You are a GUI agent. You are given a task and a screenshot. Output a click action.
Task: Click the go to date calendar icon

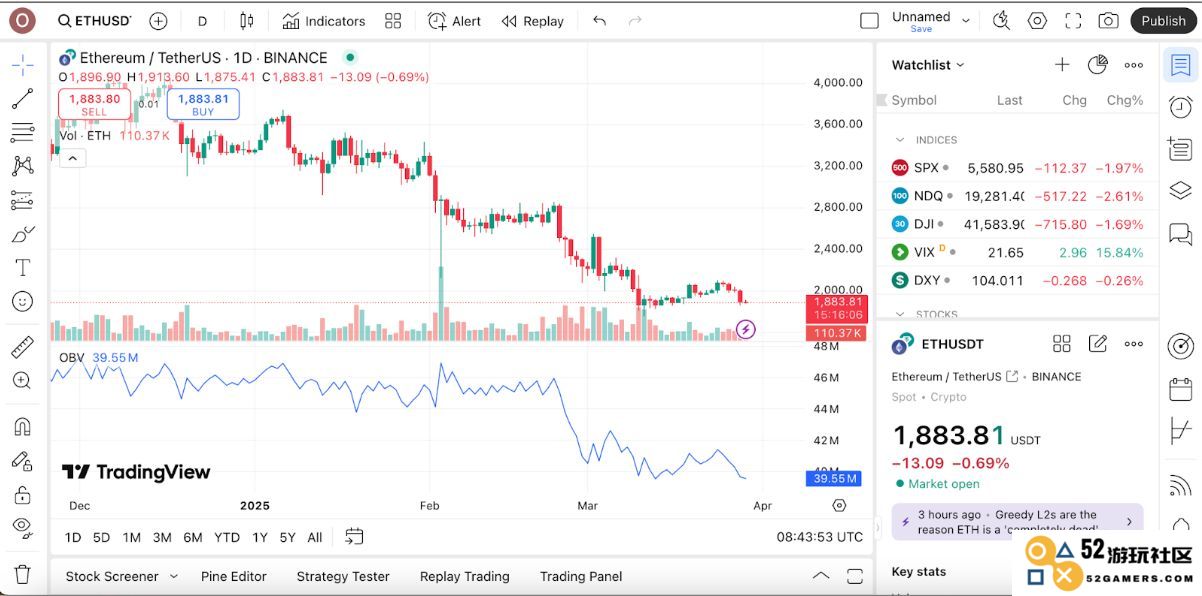[x=354, y=537]
